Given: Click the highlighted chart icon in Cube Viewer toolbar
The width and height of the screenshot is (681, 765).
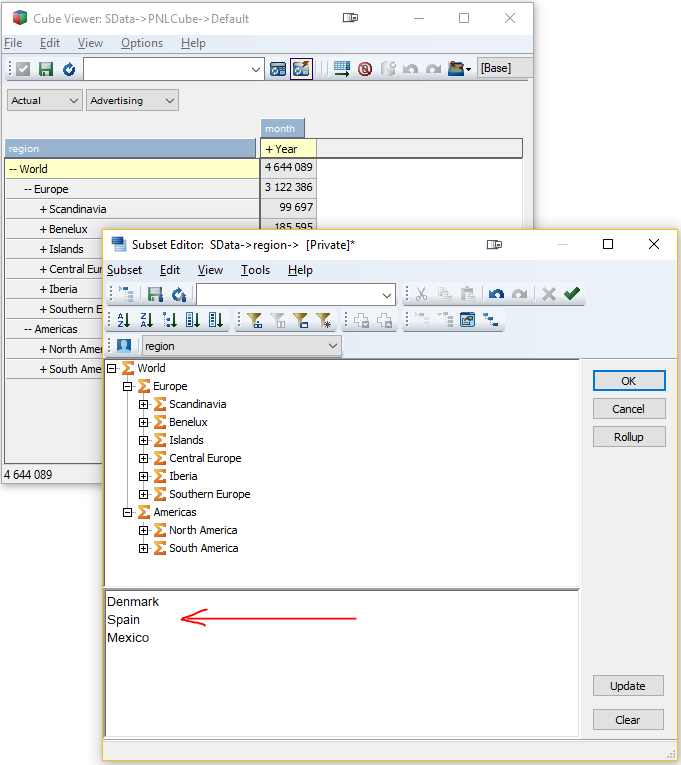Looking at the screenshot, I should (x=301, y=69).
